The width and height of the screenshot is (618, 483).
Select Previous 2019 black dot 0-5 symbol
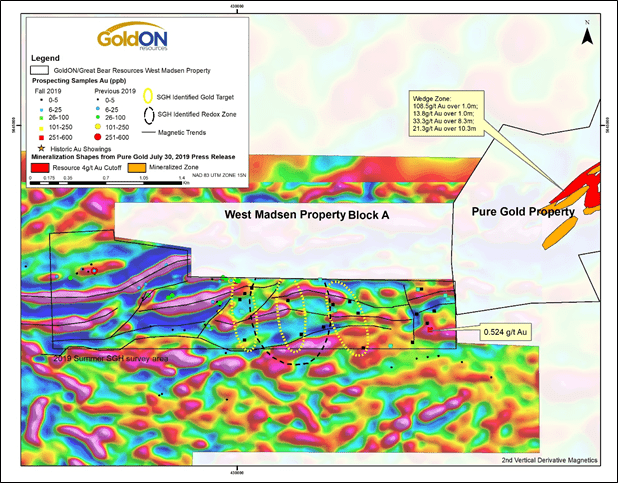(x=98, y=101)
